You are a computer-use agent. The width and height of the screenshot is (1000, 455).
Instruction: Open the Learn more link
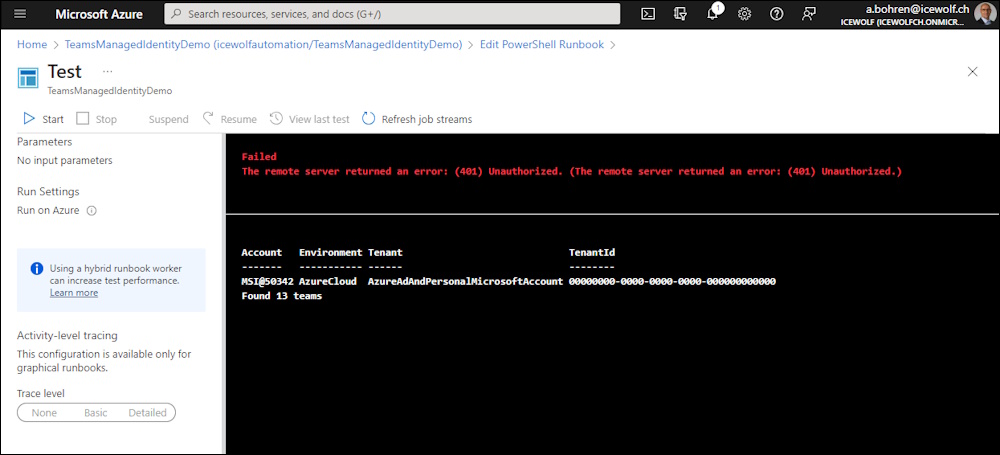coord(74,293)
